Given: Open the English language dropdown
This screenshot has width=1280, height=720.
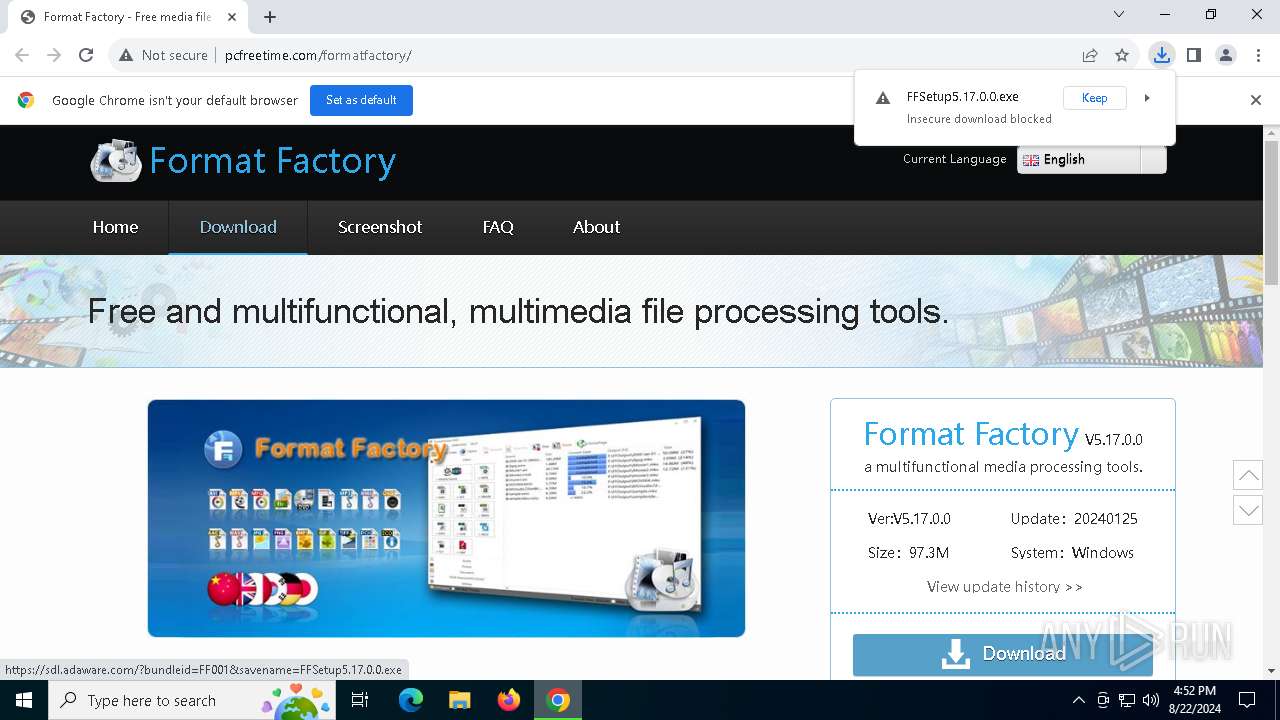Looking at the screenshot, I should (x=1092, y=160).
